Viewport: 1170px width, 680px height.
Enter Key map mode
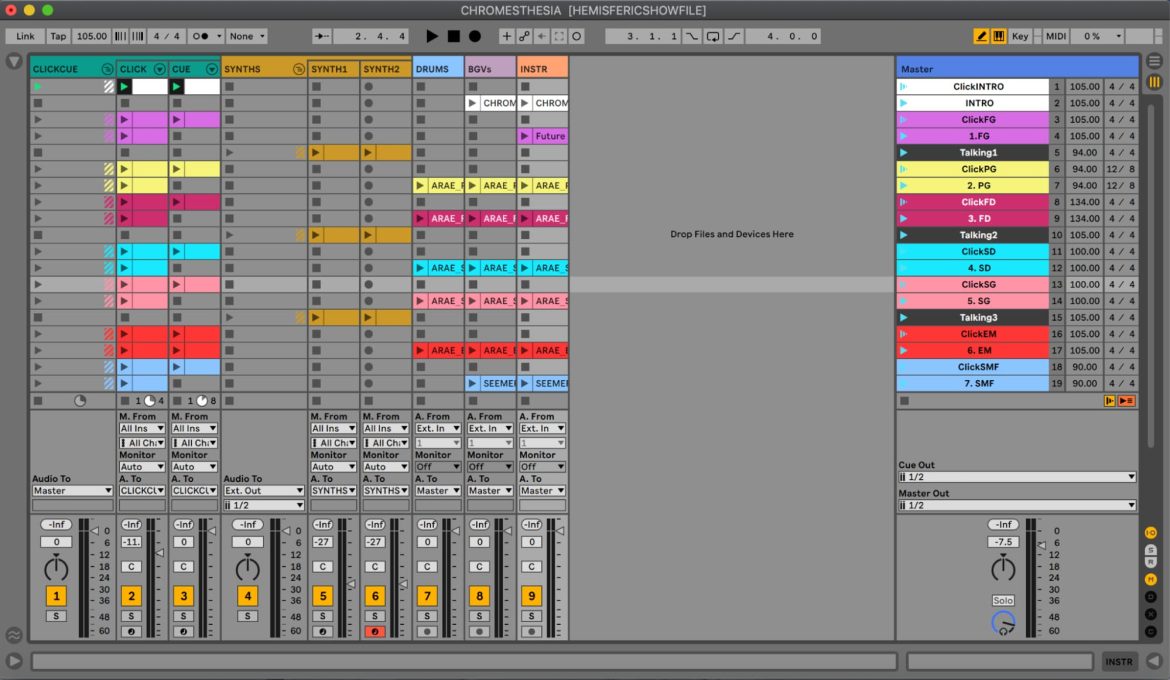[1019, 35]
